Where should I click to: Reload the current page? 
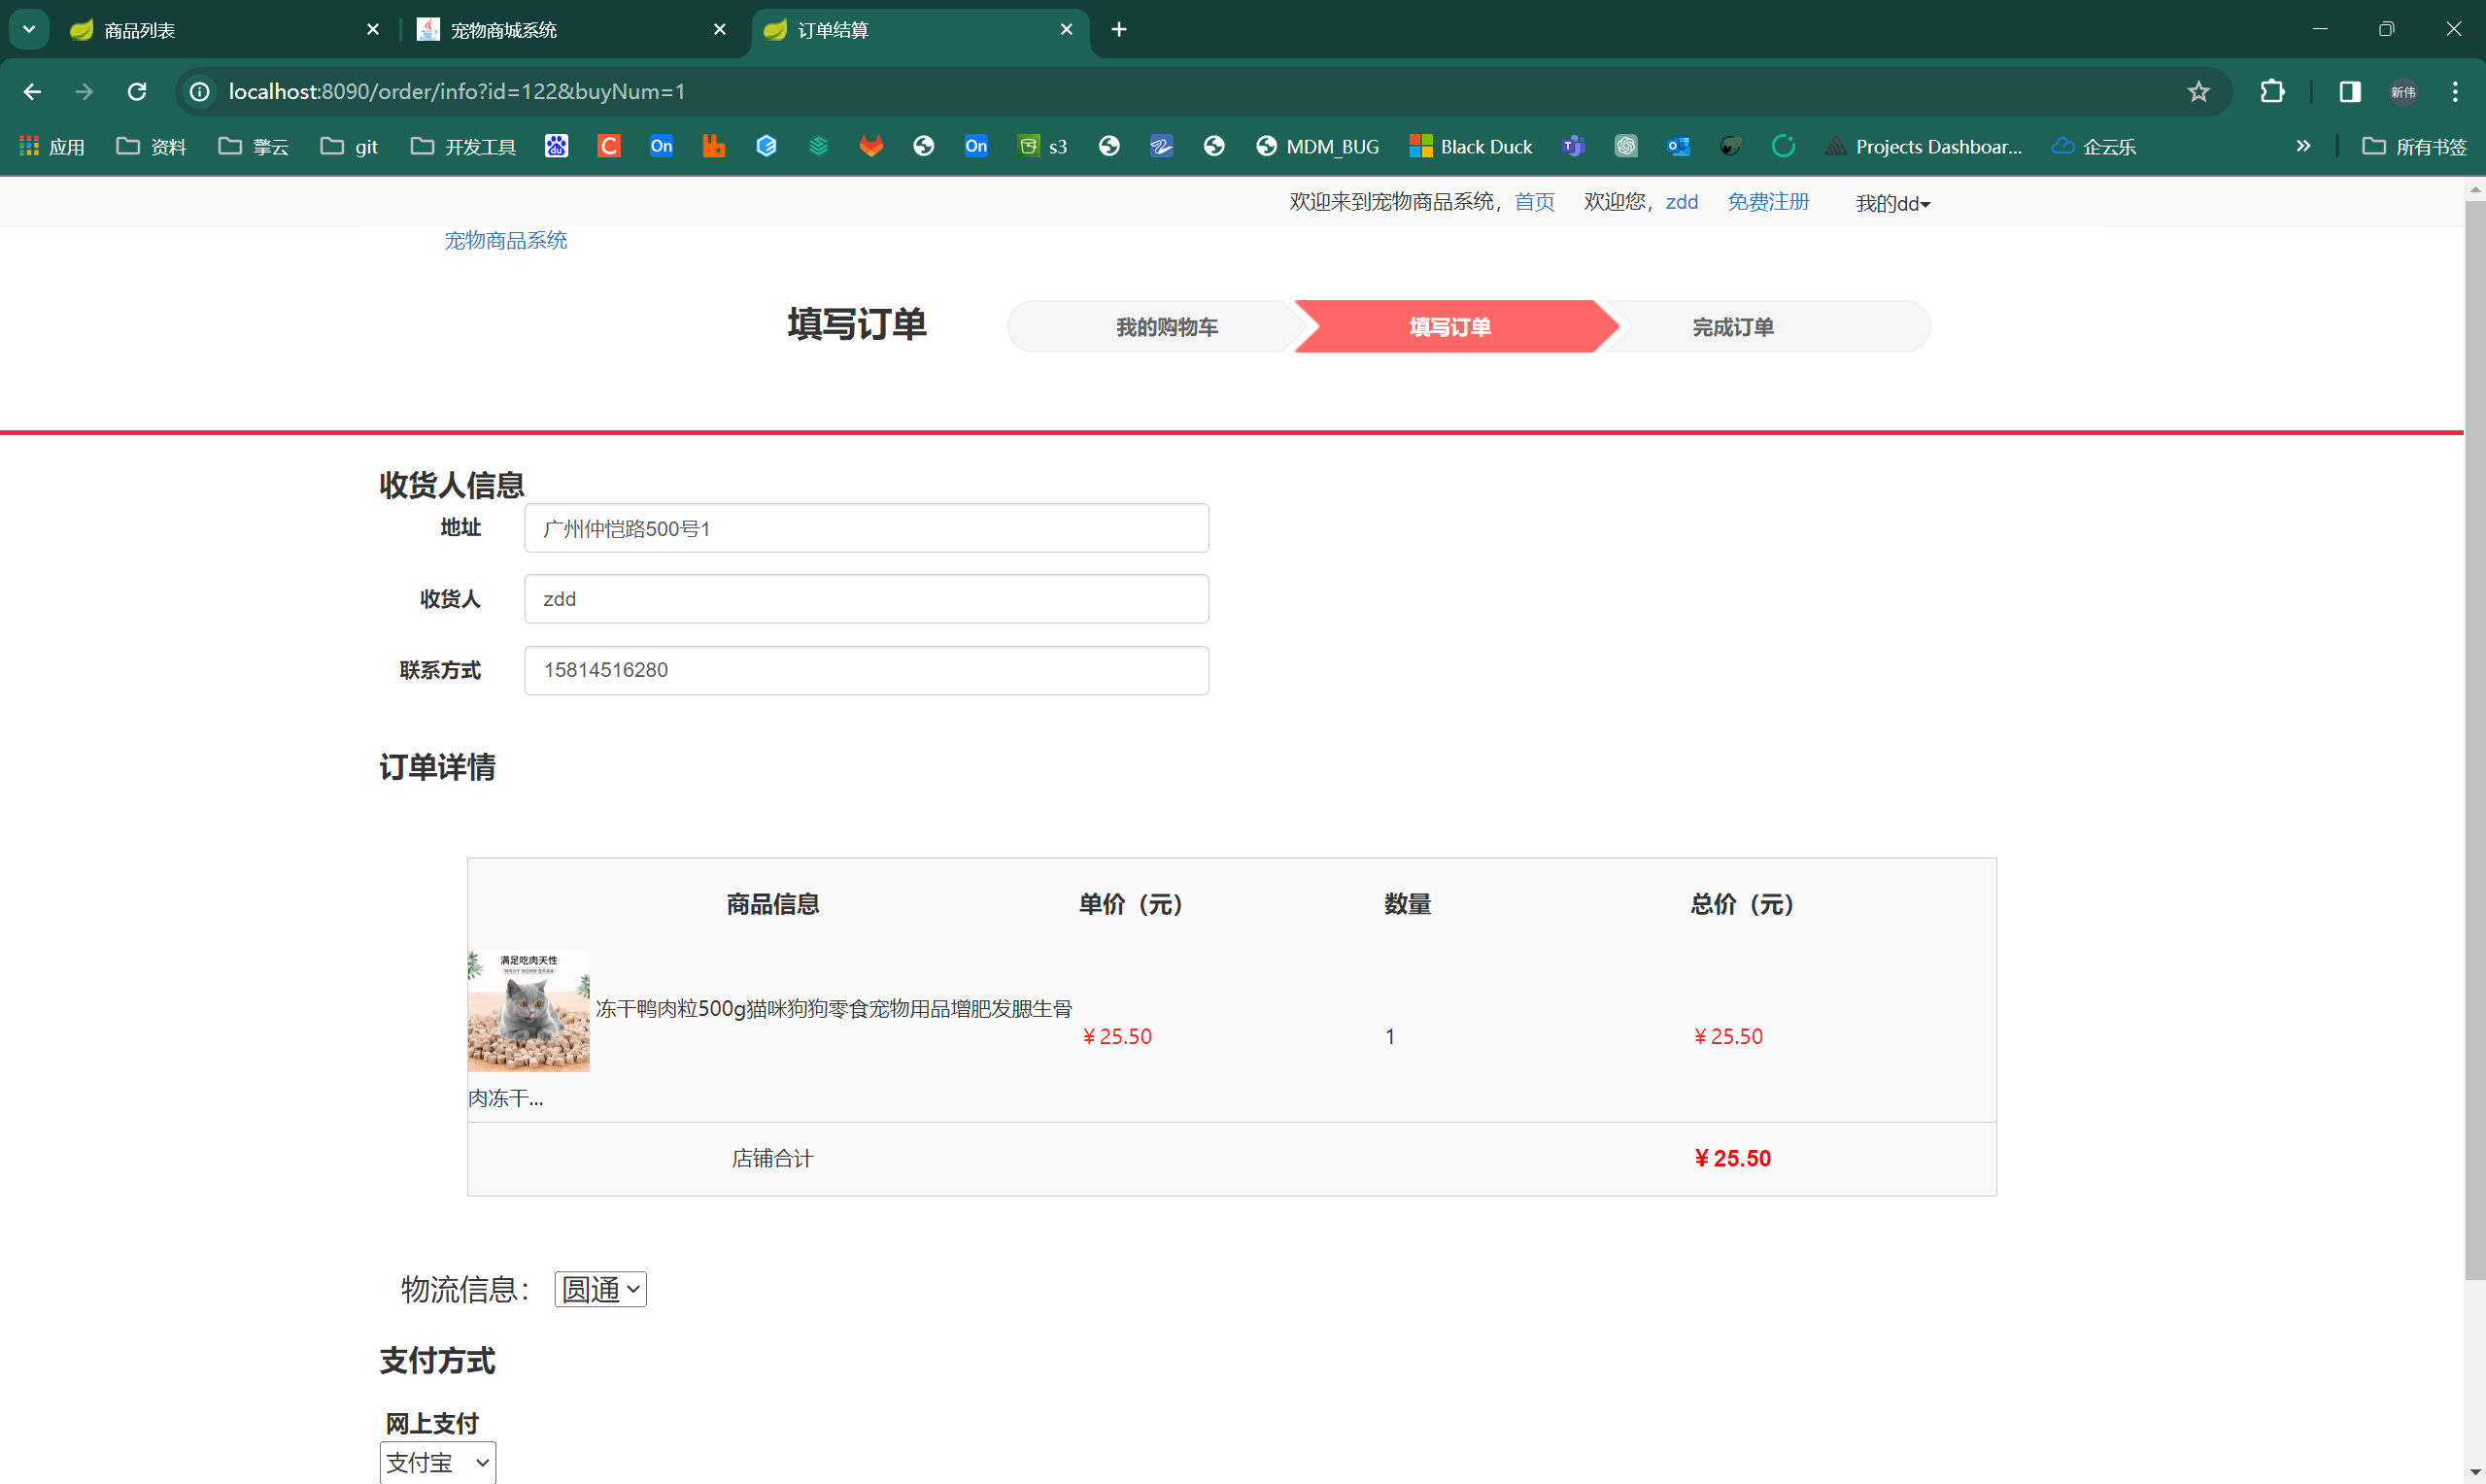tap(137, 92)
